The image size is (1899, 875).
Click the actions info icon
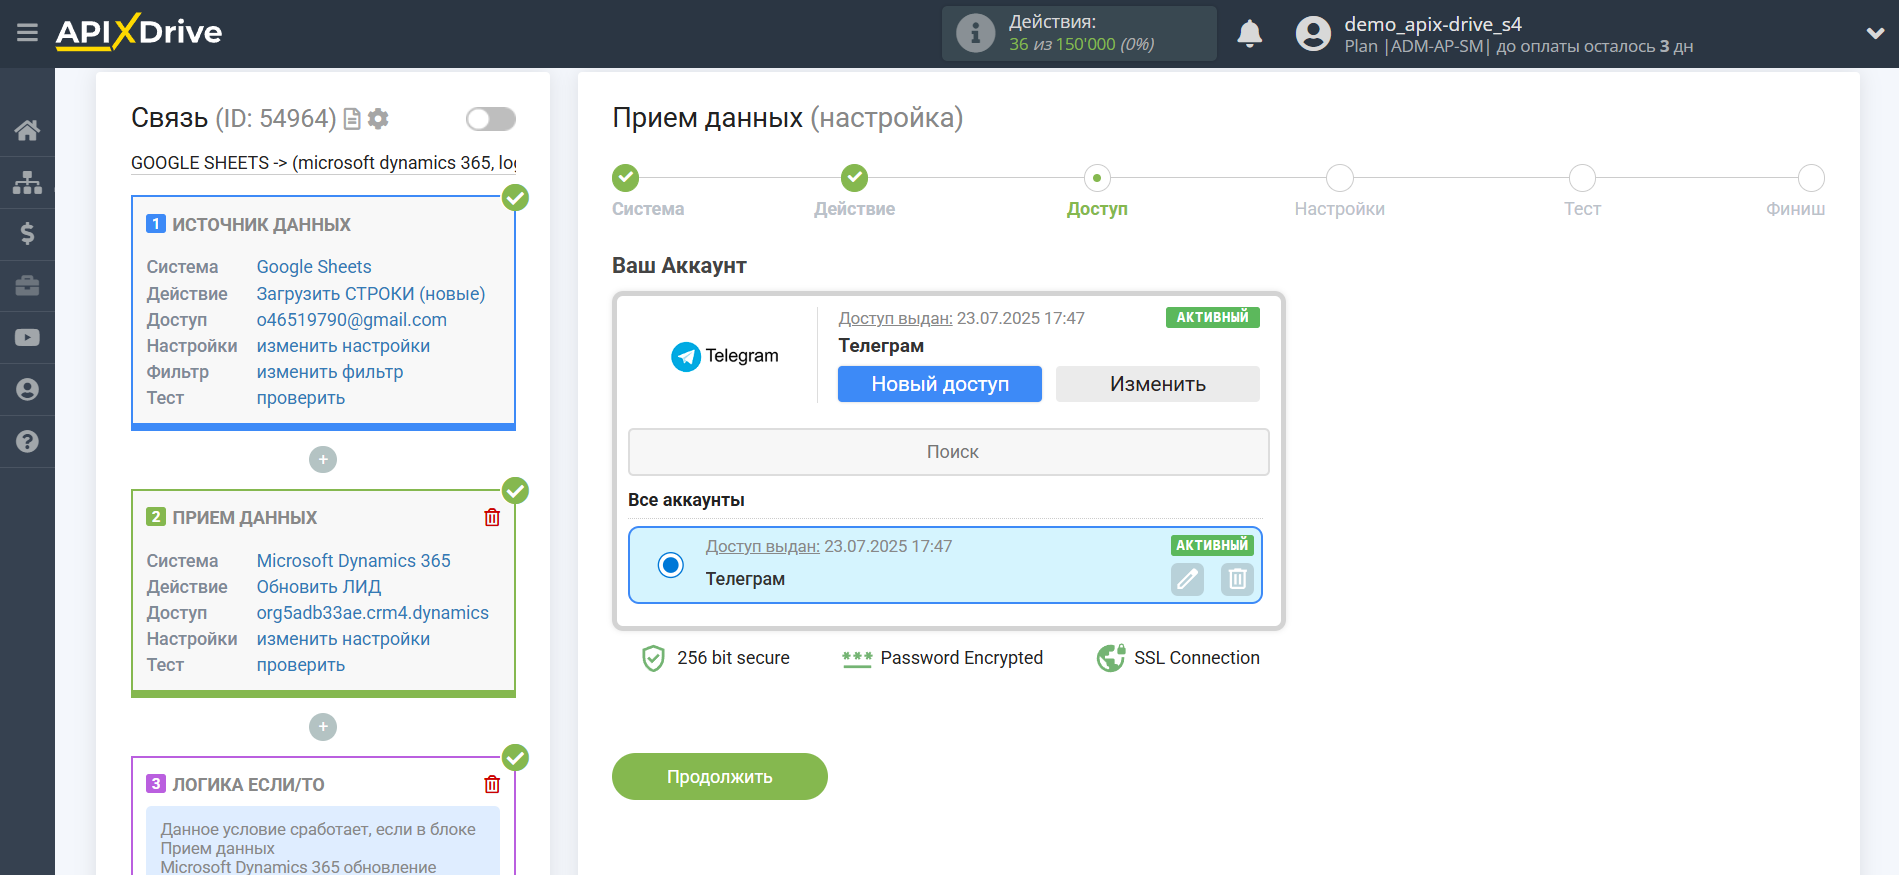point(975,33)
